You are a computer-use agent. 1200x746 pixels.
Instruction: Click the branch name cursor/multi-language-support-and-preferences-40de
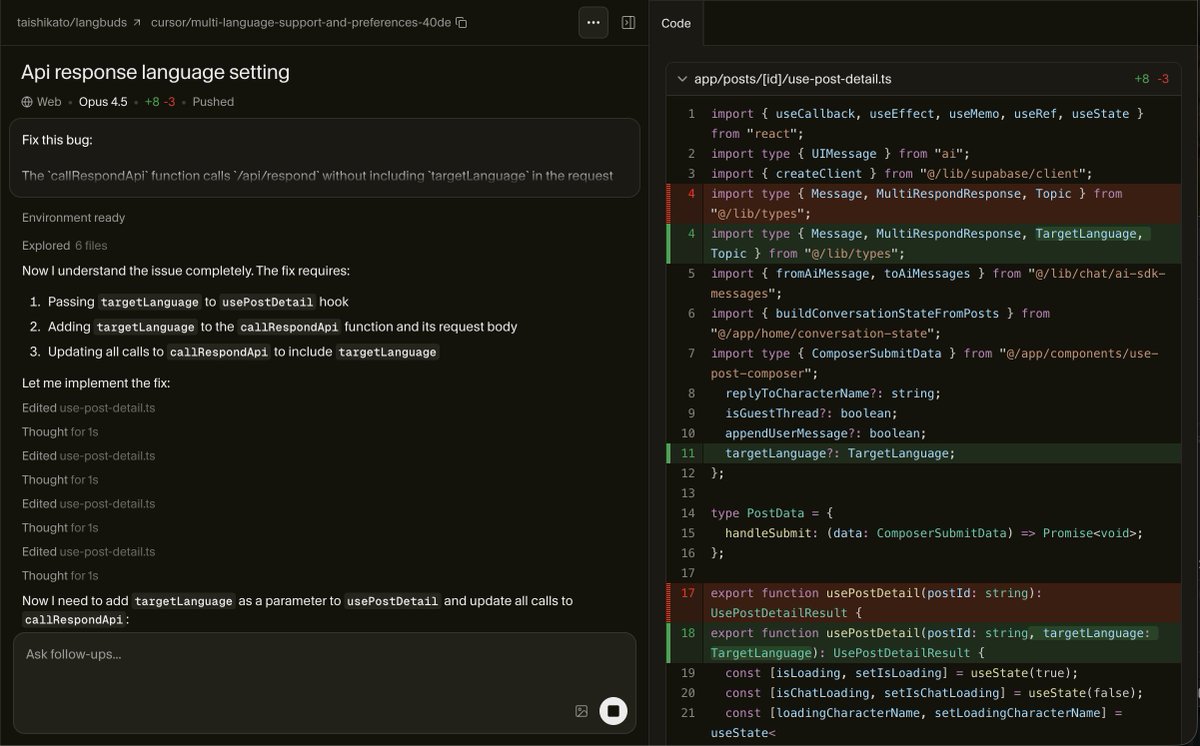301,22
